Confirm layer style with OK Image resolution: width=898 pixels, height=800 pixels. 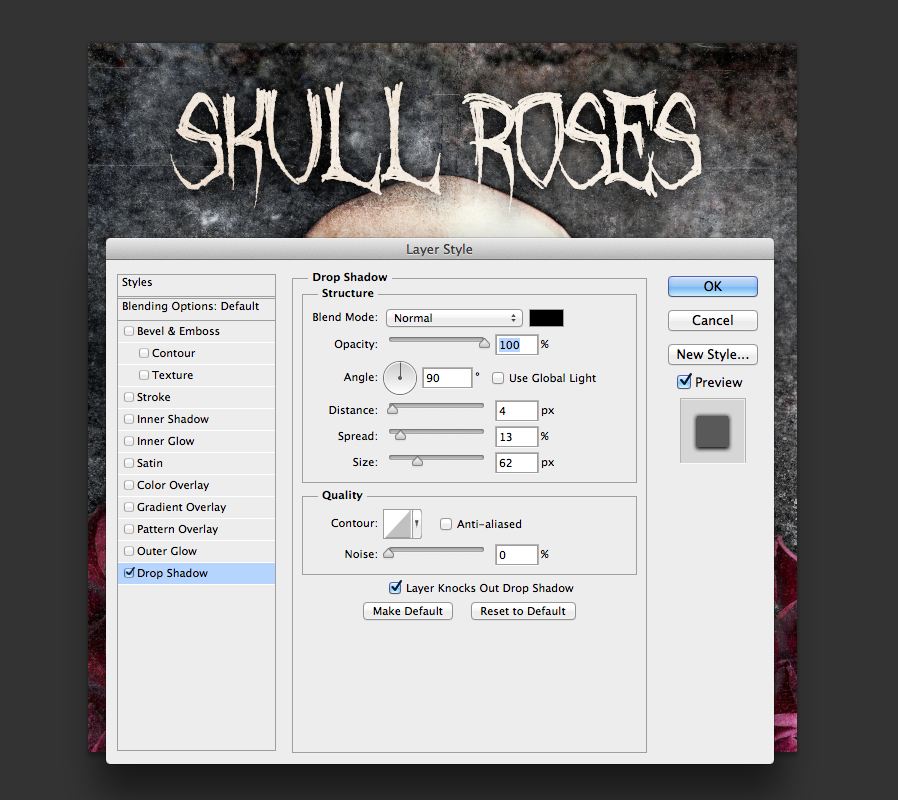point(712,286)
